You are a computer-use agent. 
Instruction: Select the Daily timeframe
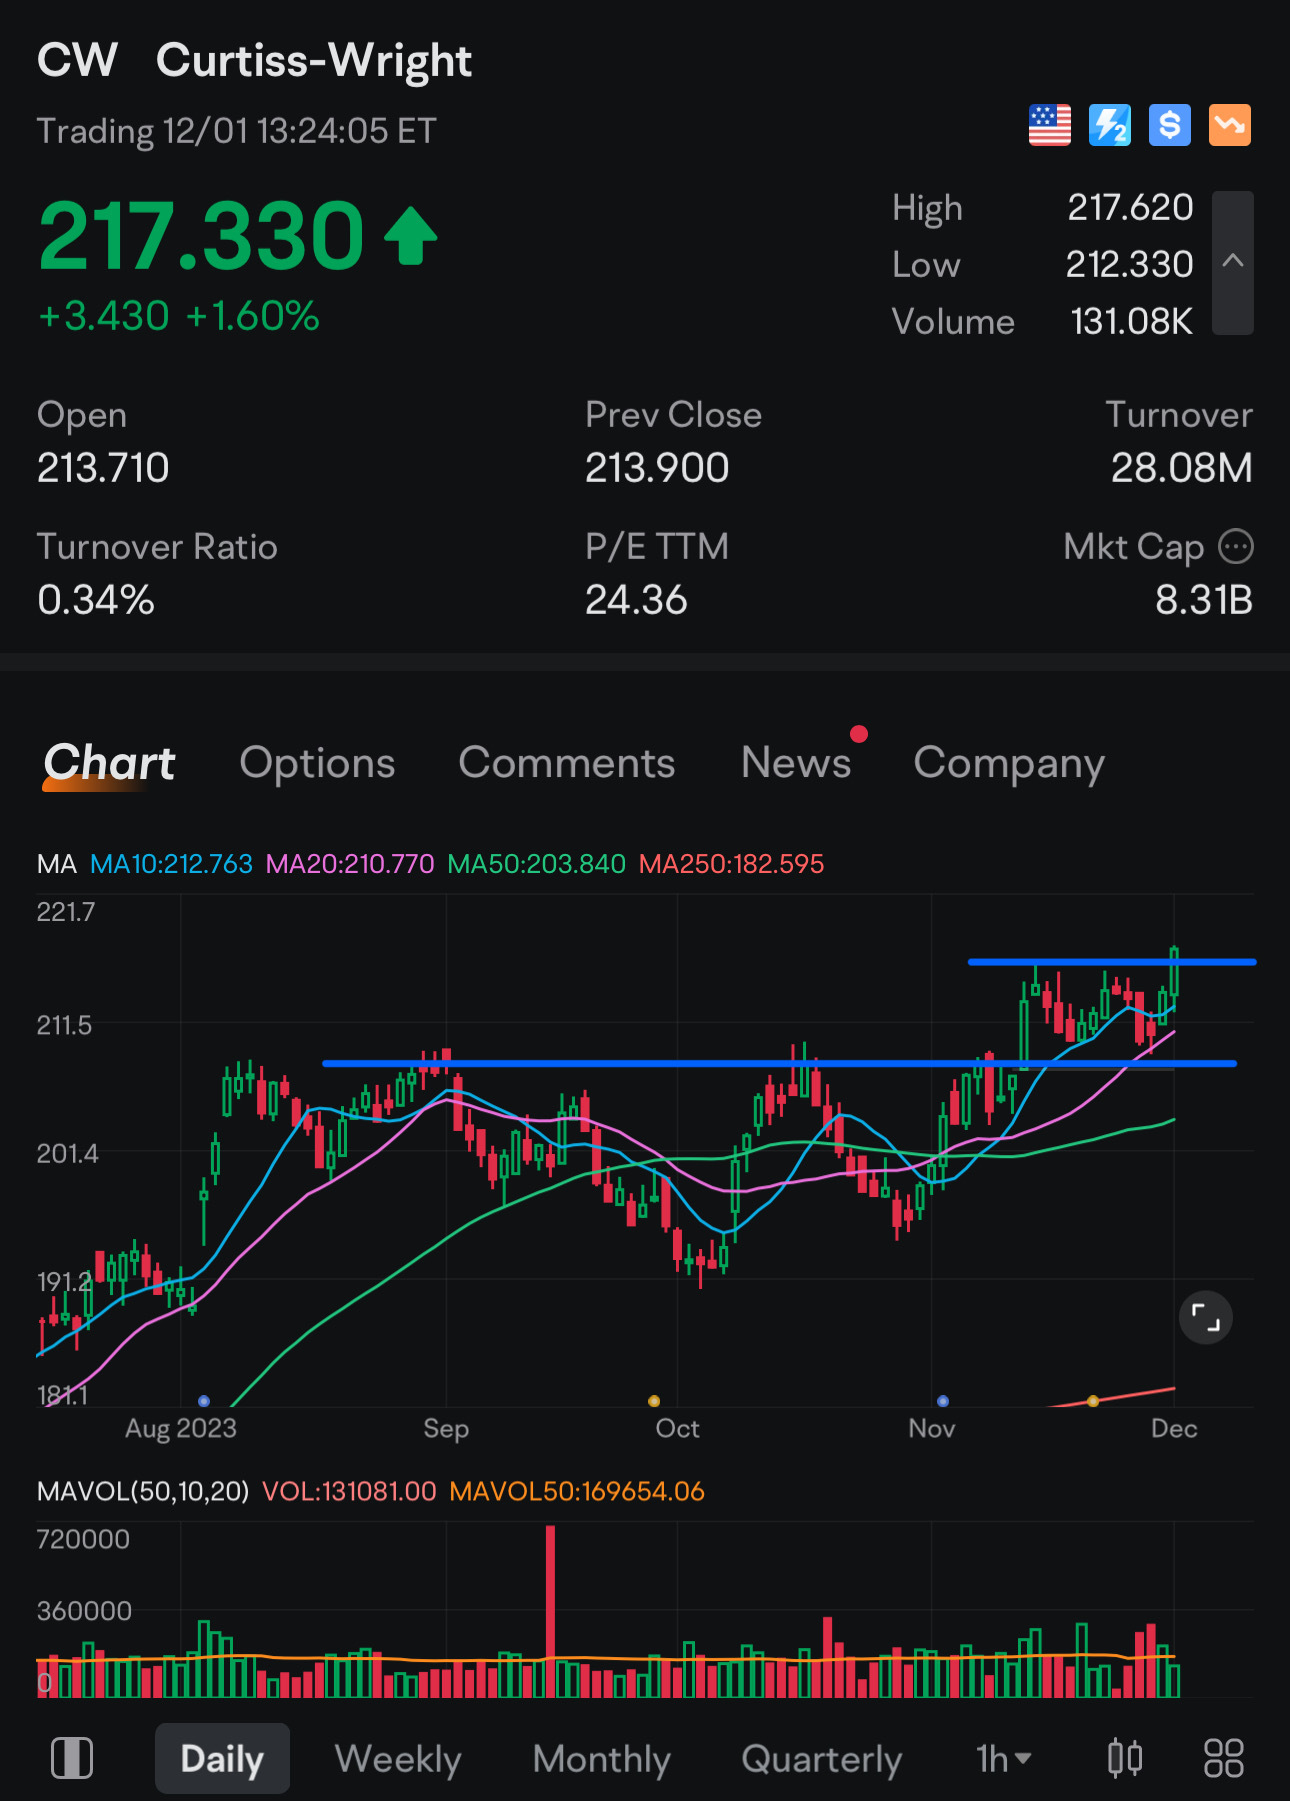point(222,1758)
